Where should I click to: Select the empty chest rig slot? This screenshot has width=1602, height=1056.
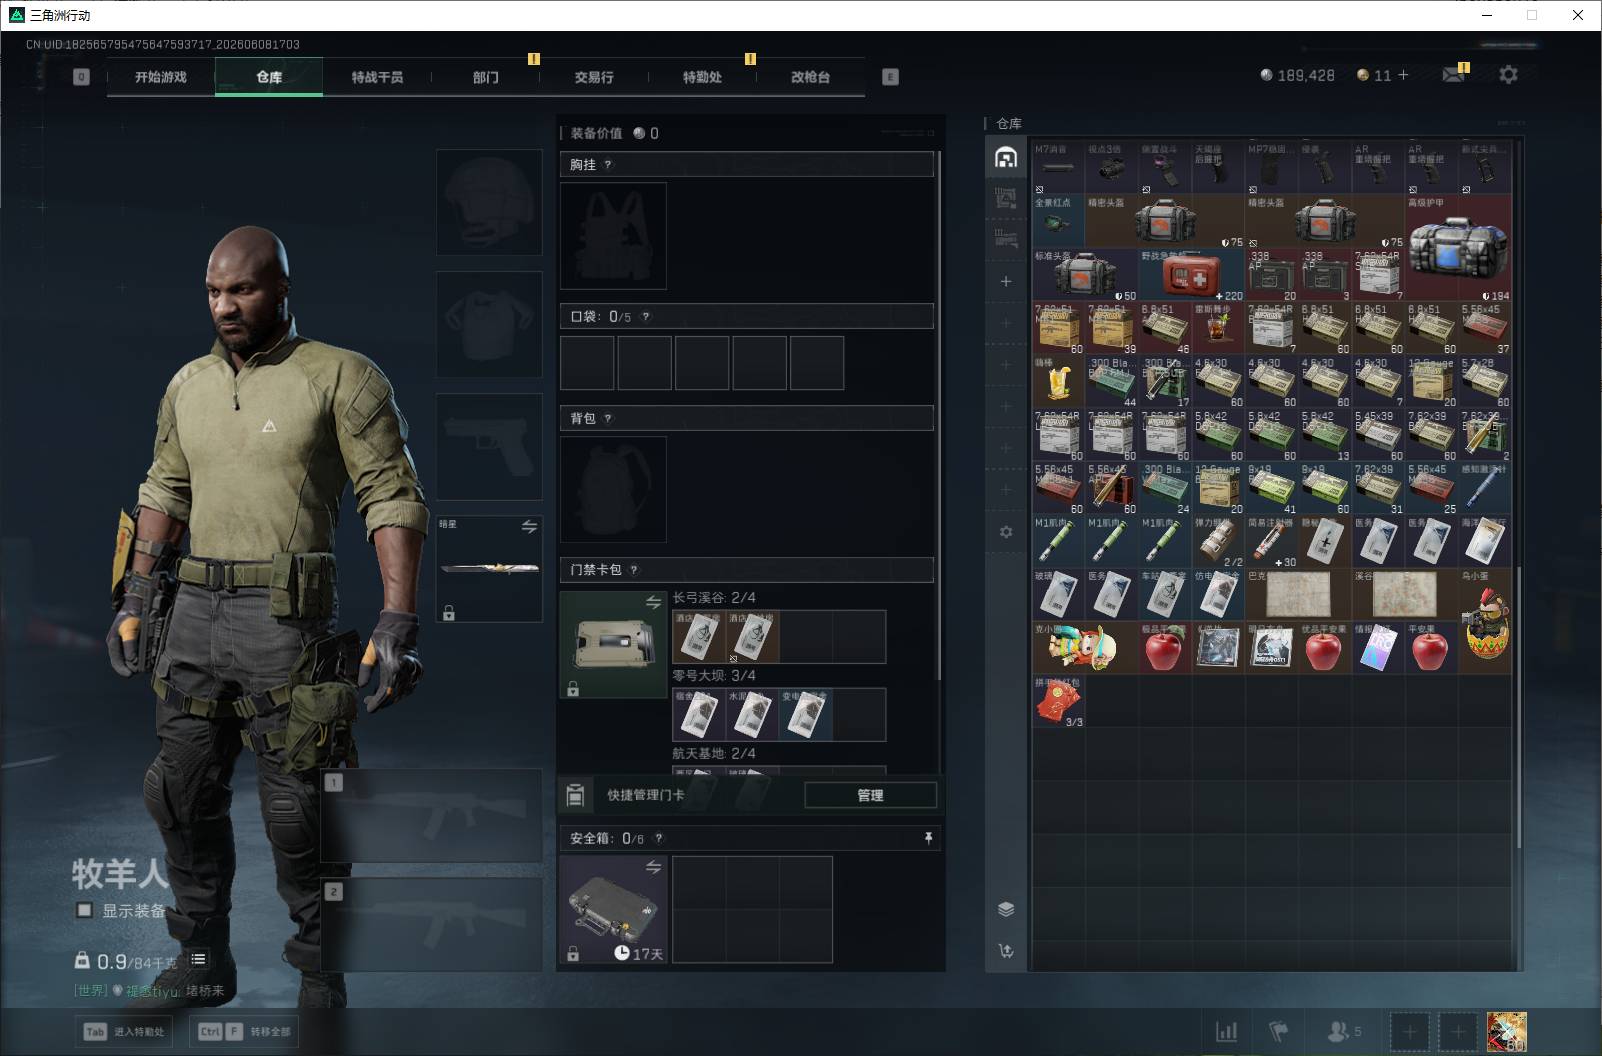pos(613,236)
